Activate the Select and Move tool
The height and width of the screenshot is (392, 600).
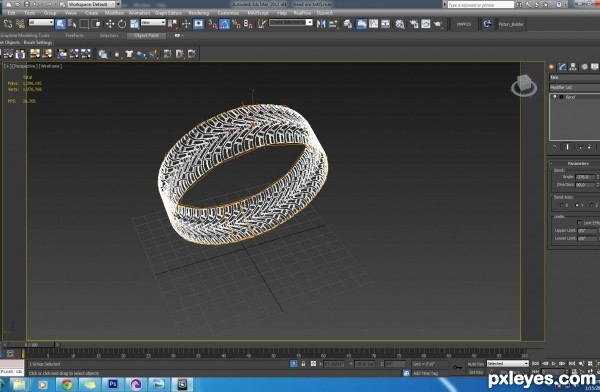point(110,24)
